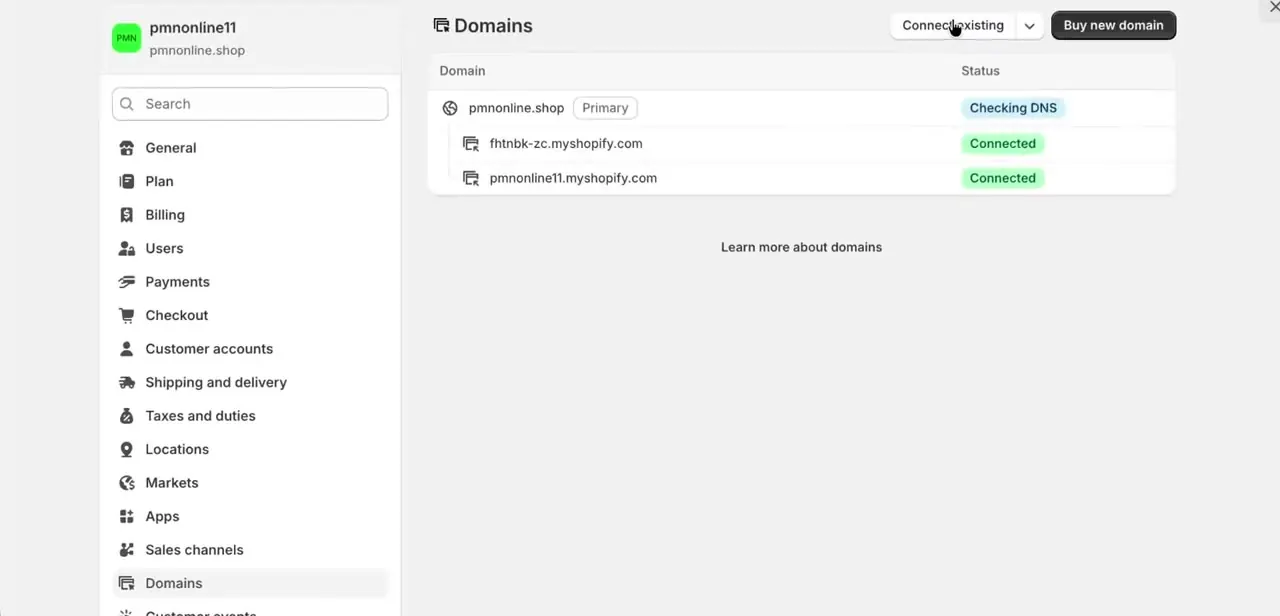
Task: Open Locations settings
Action: pos(177,449)
